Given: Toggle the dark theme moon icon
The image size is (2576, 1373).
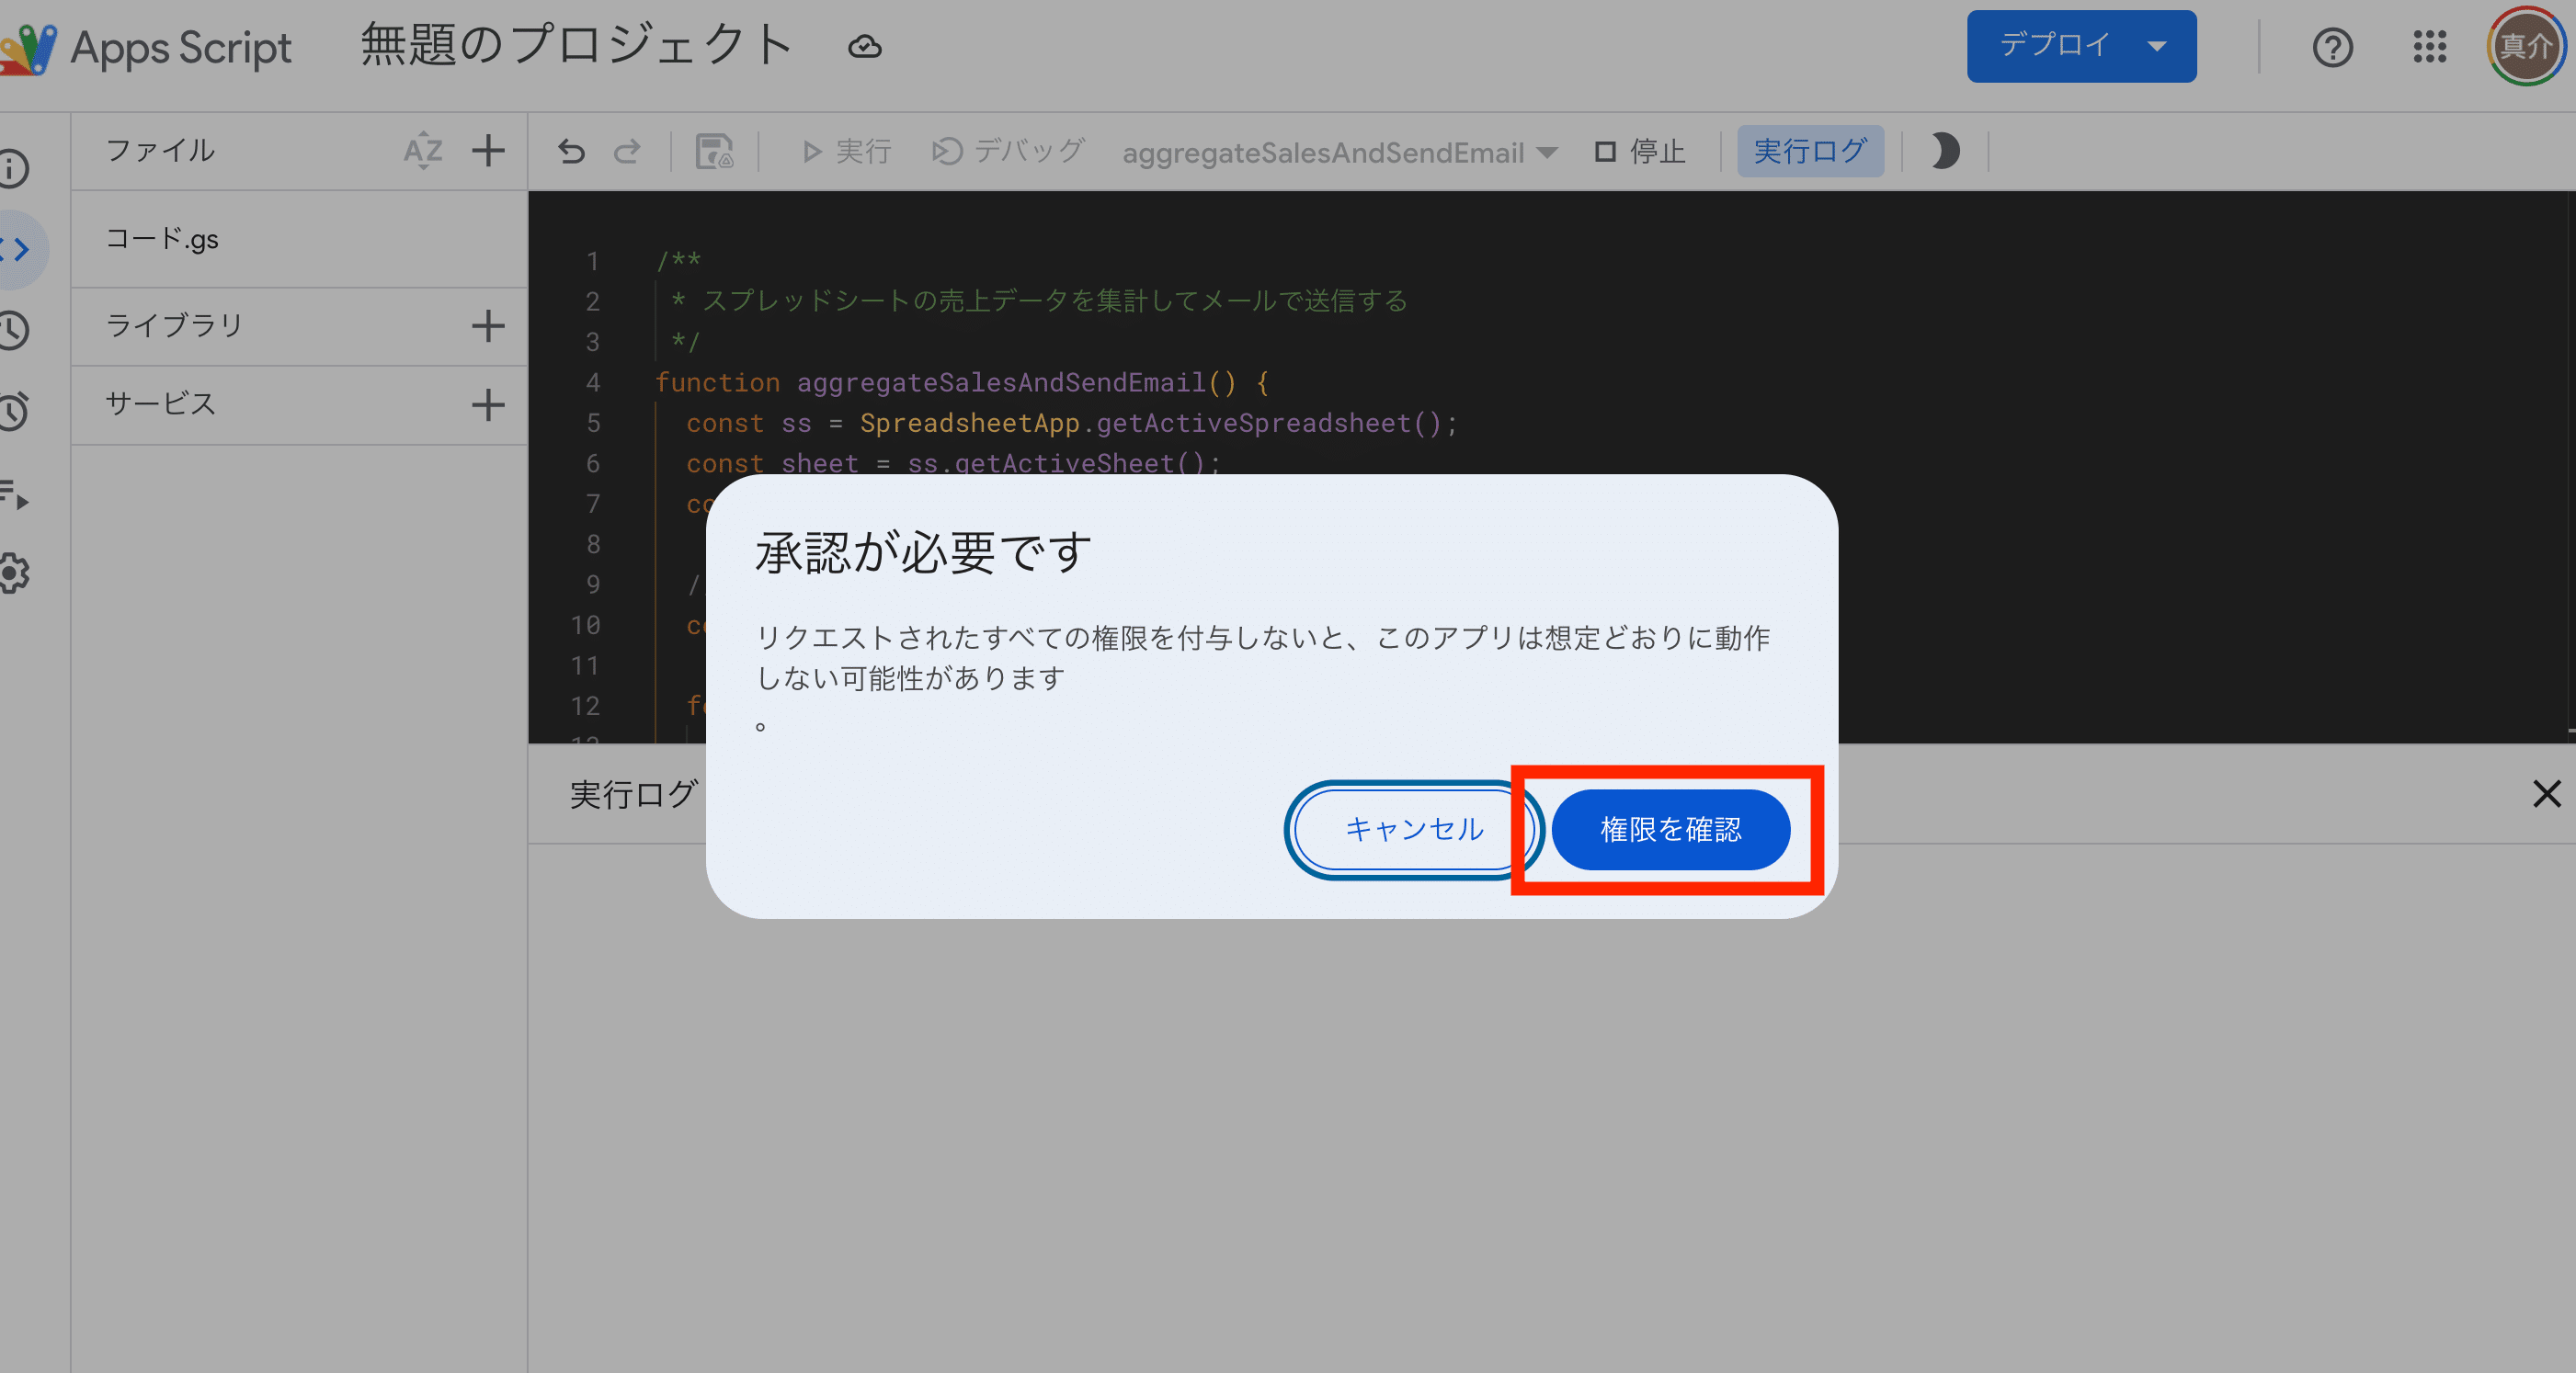Looking at the screenshot, I should (1944, 152).
